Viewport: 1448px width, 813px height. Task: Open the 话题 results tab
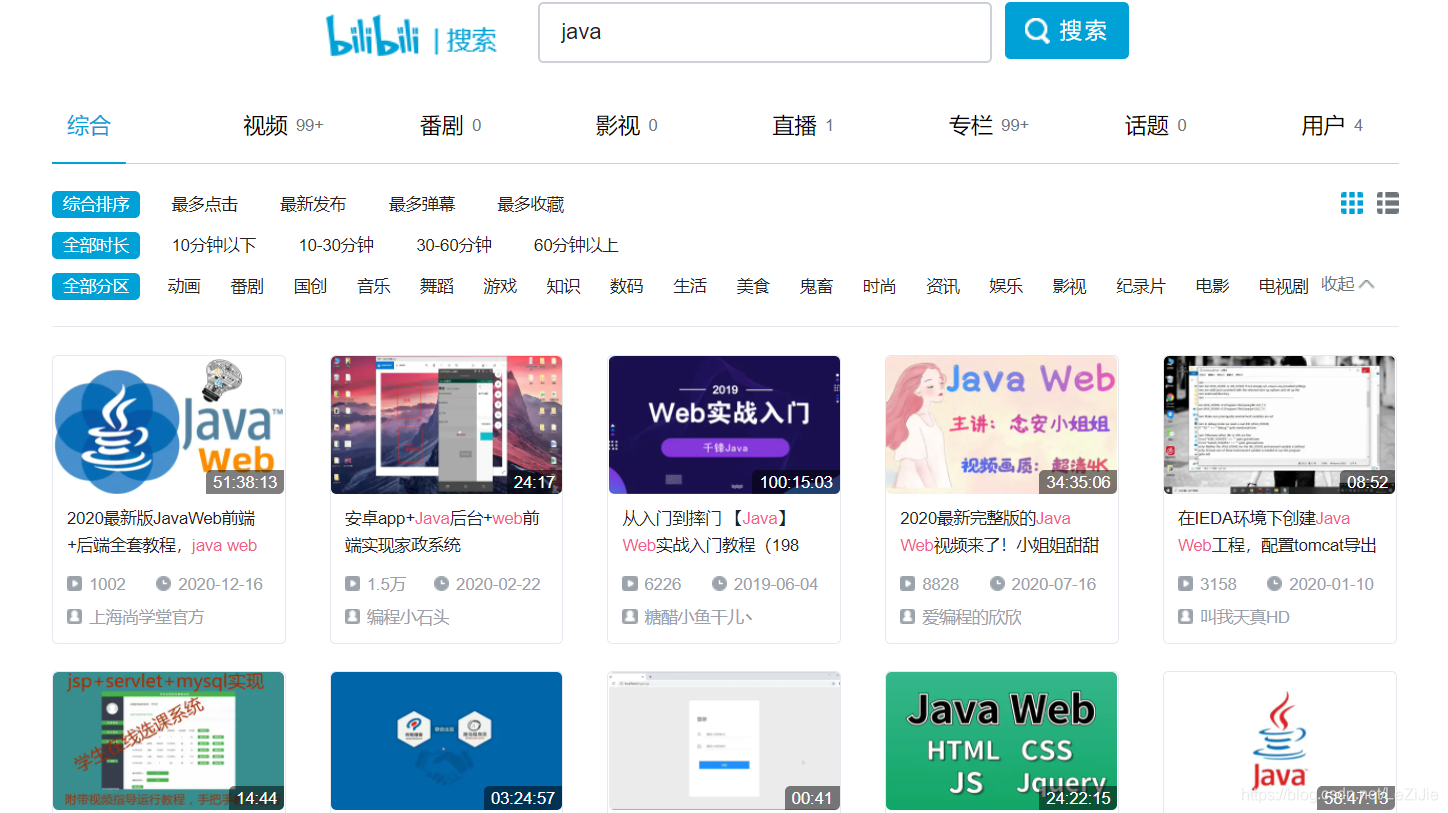pos(1156,126)
